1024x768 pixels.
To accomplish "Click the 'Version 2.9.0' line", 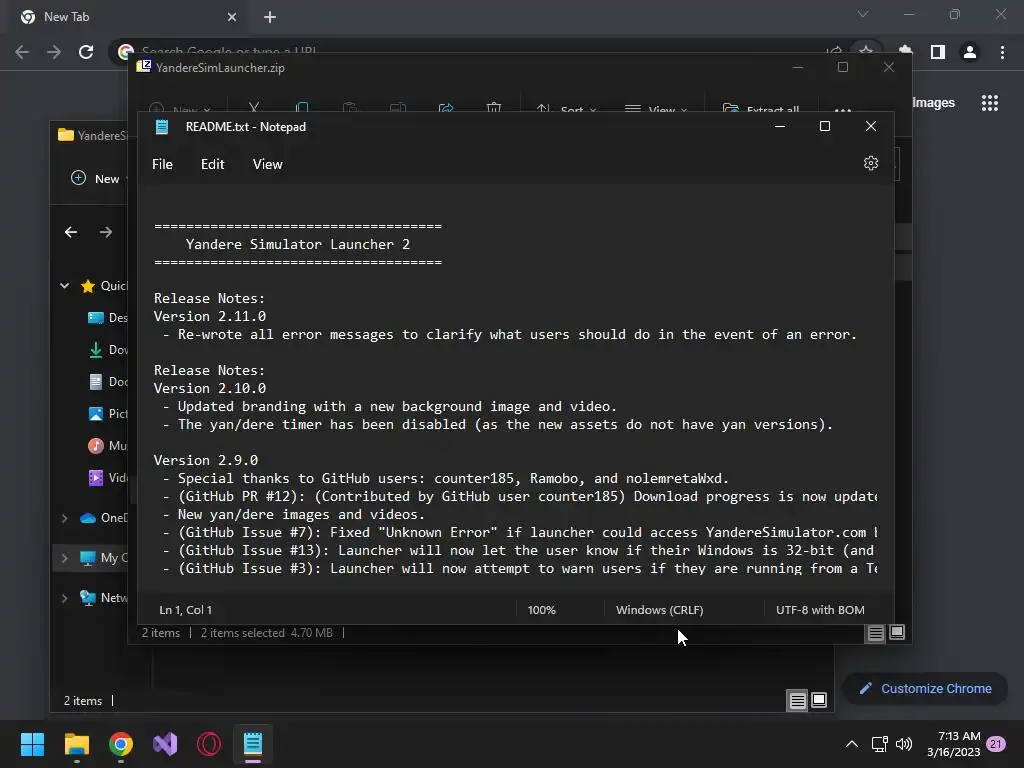I will tap(206, 460).
